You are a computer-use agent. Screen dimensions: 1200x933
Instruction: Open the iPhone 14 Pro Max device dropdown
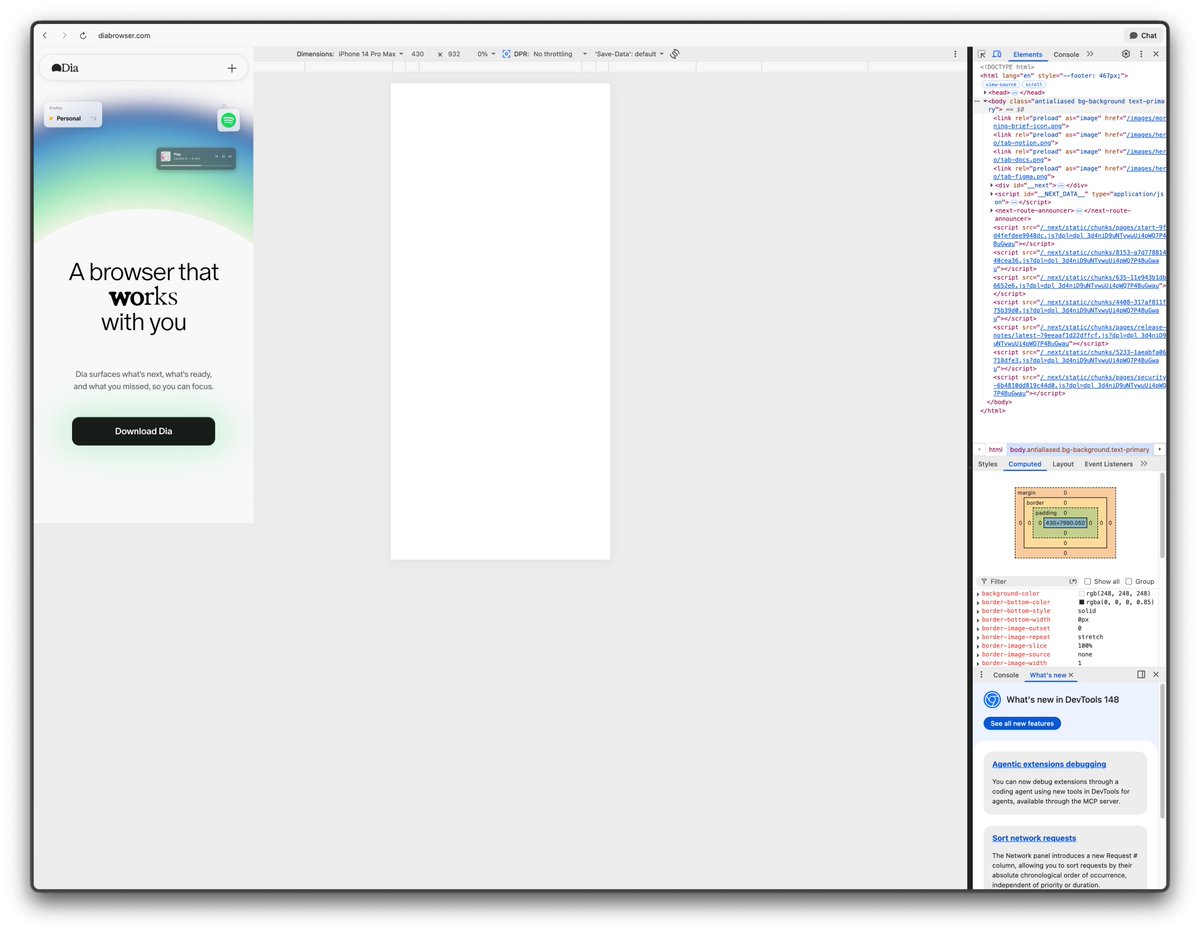coord(371,54)
